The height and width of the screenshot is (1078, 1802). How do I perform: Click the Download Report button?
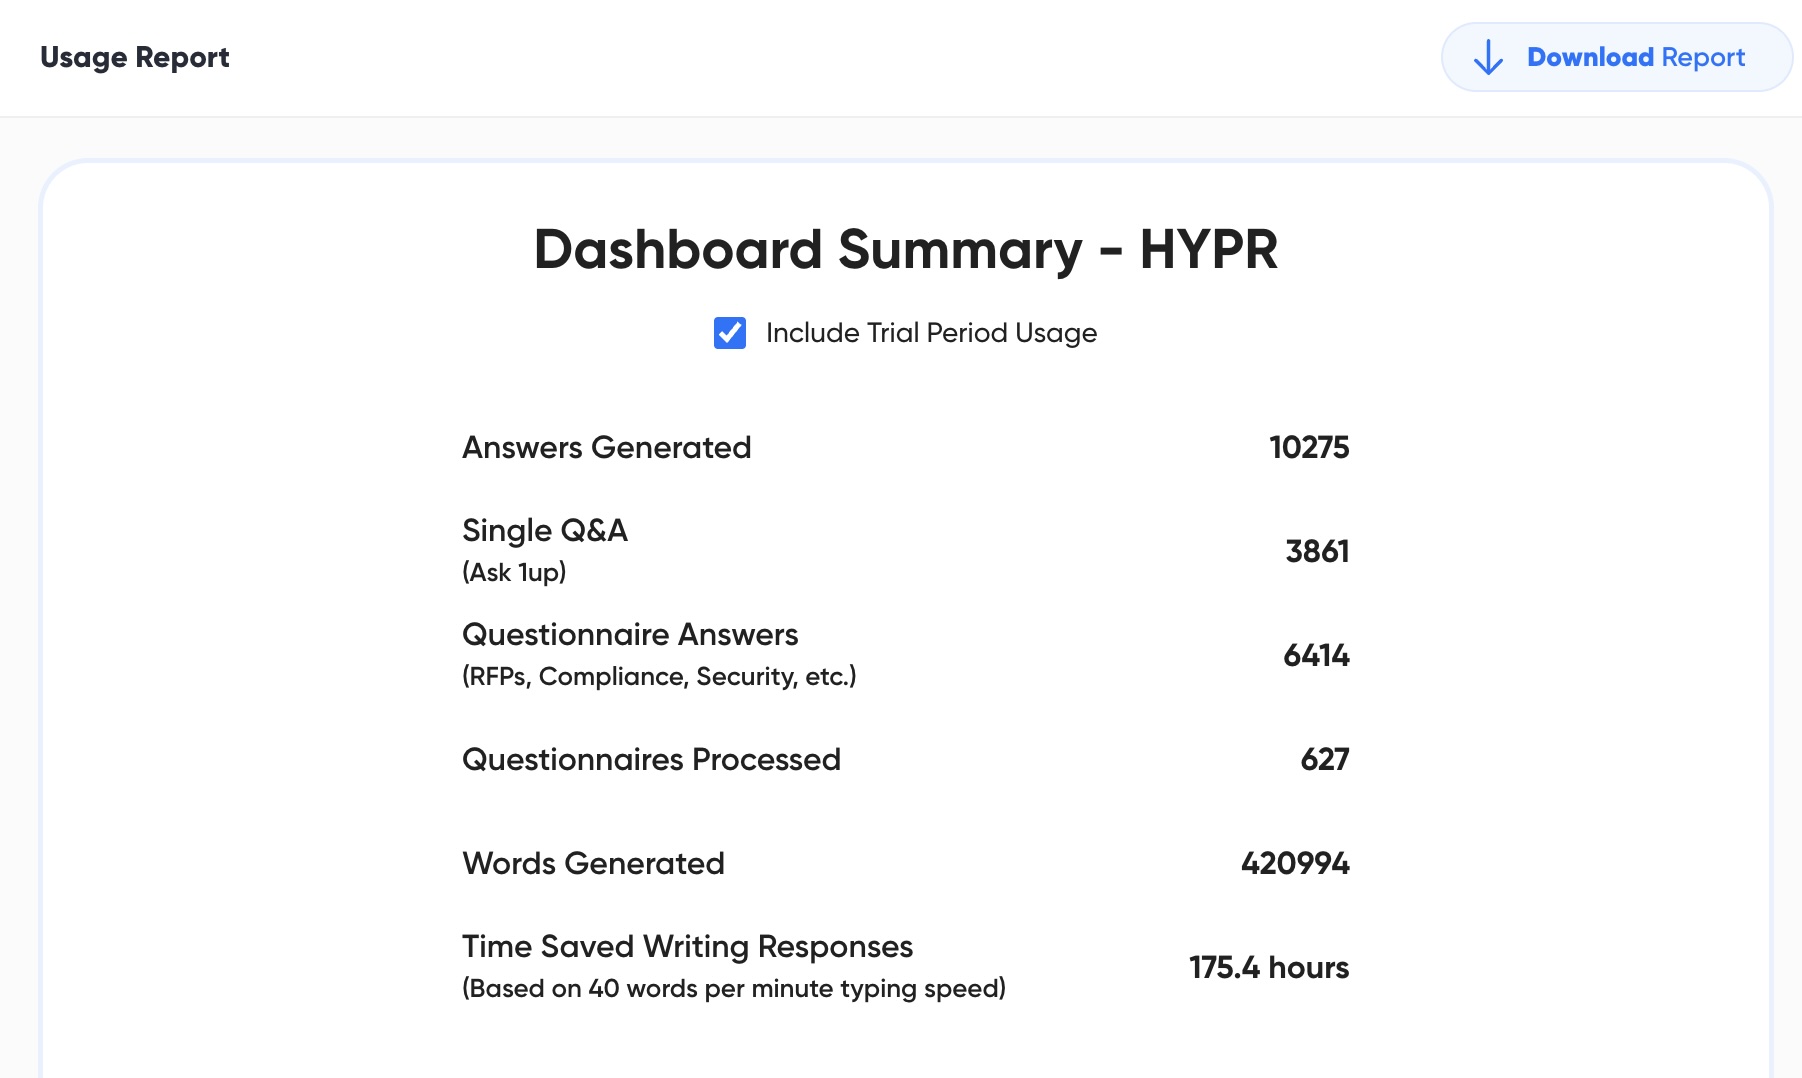pos(1616,57)
